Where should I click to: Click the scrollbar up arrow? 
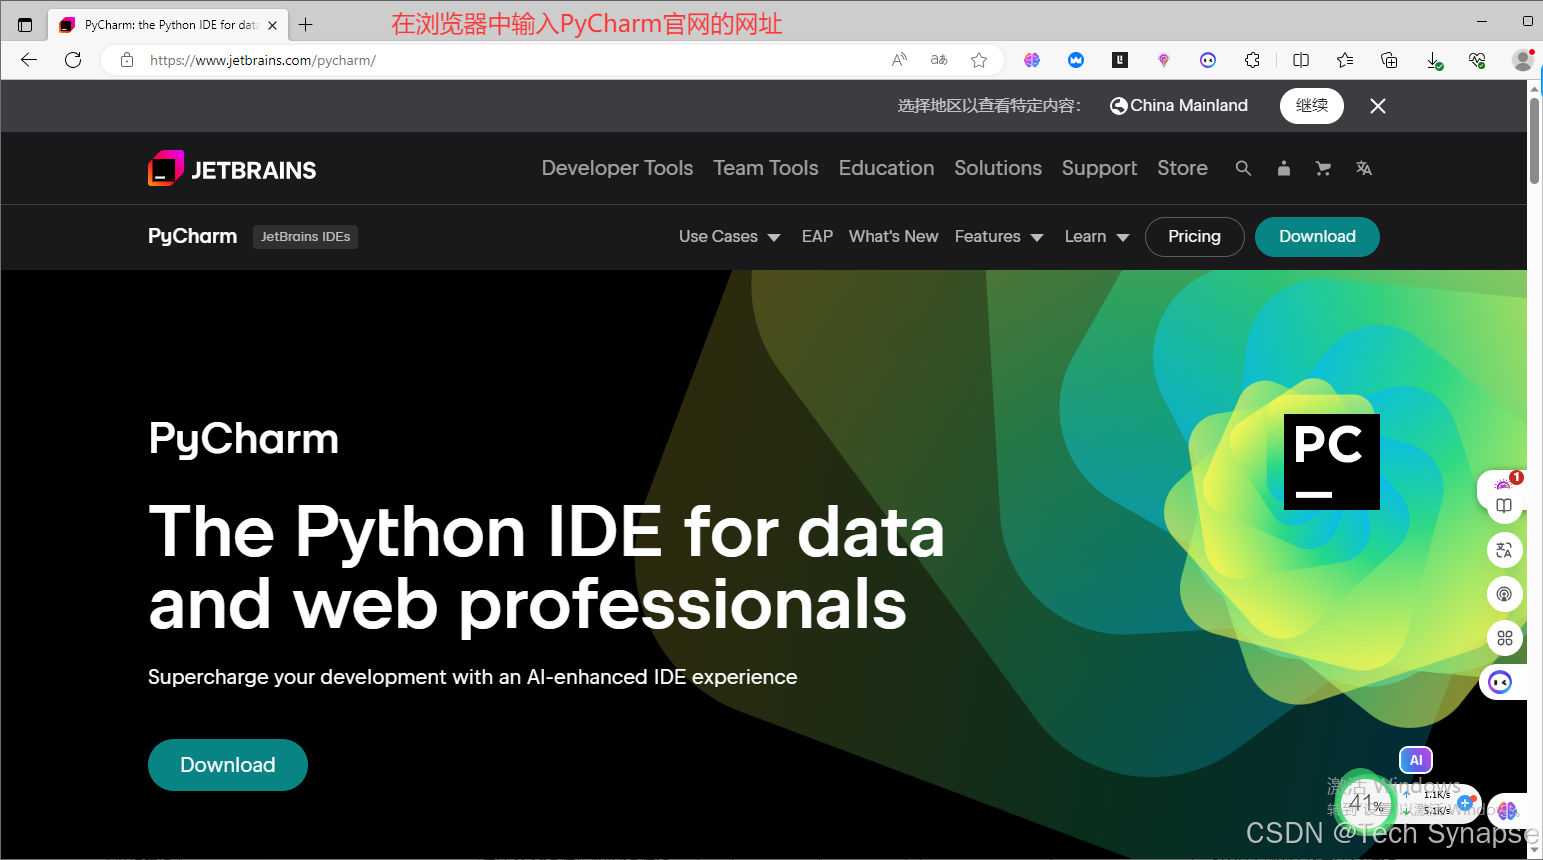point(1535,88)
